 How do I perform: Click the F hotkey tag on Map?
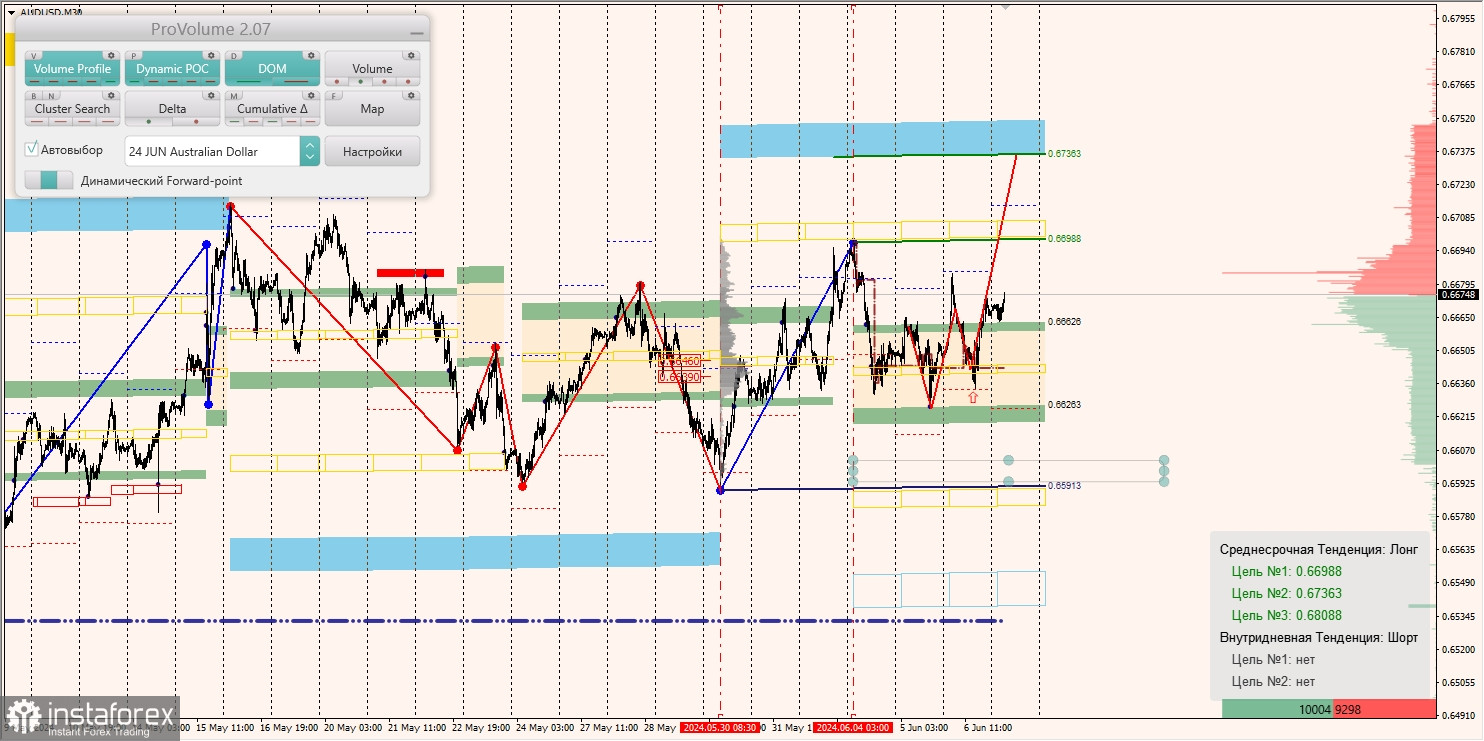tap(335, 96)
